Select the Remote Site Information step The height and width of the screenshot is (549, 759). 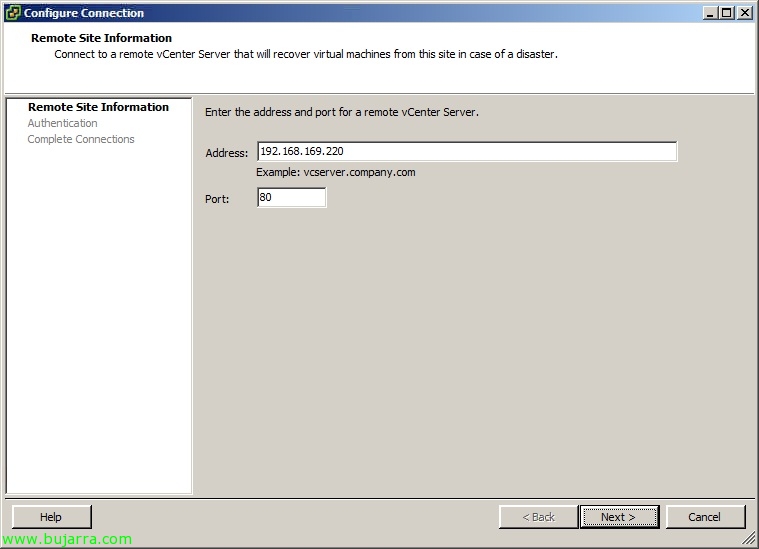(x=98, y=107)
